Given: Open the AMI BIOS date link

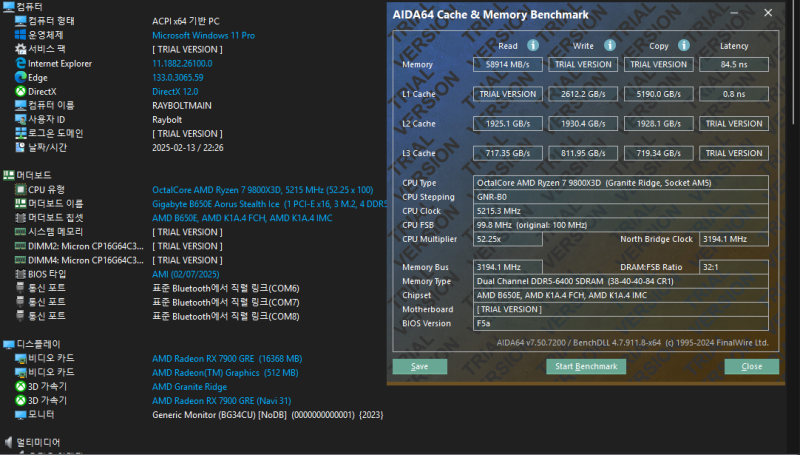Looking at the screenshot, I should (186, 274).
